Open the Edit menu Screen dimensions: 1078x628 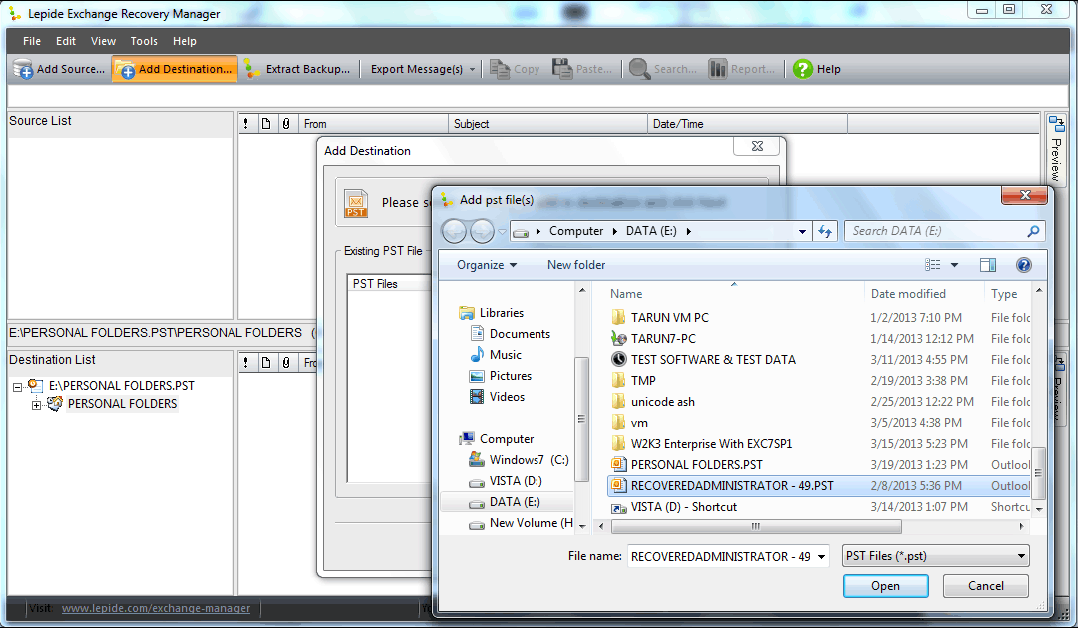click(x=66, y=41)
